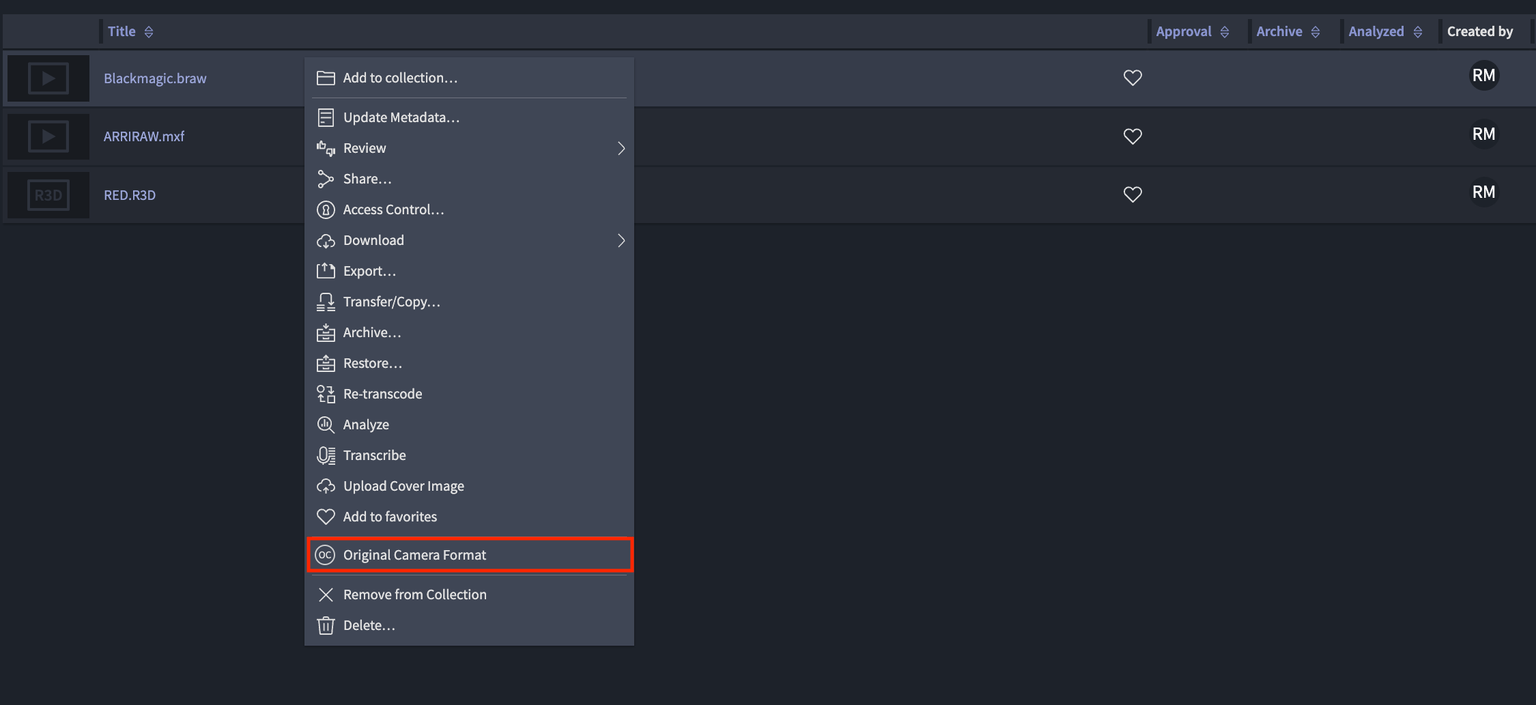Click the Created by column header
This screenshot has width=1536, height=705.
pos(1480,32)
